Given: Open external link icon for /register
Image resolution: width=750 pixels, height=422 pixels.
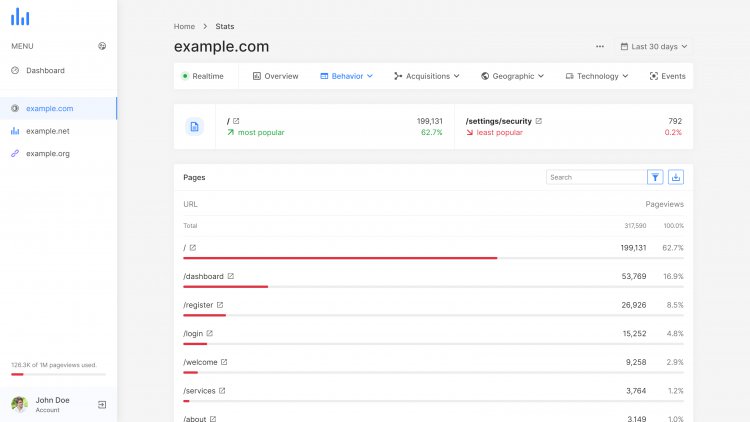Looking at the screenshot, I should click(220, 305).
